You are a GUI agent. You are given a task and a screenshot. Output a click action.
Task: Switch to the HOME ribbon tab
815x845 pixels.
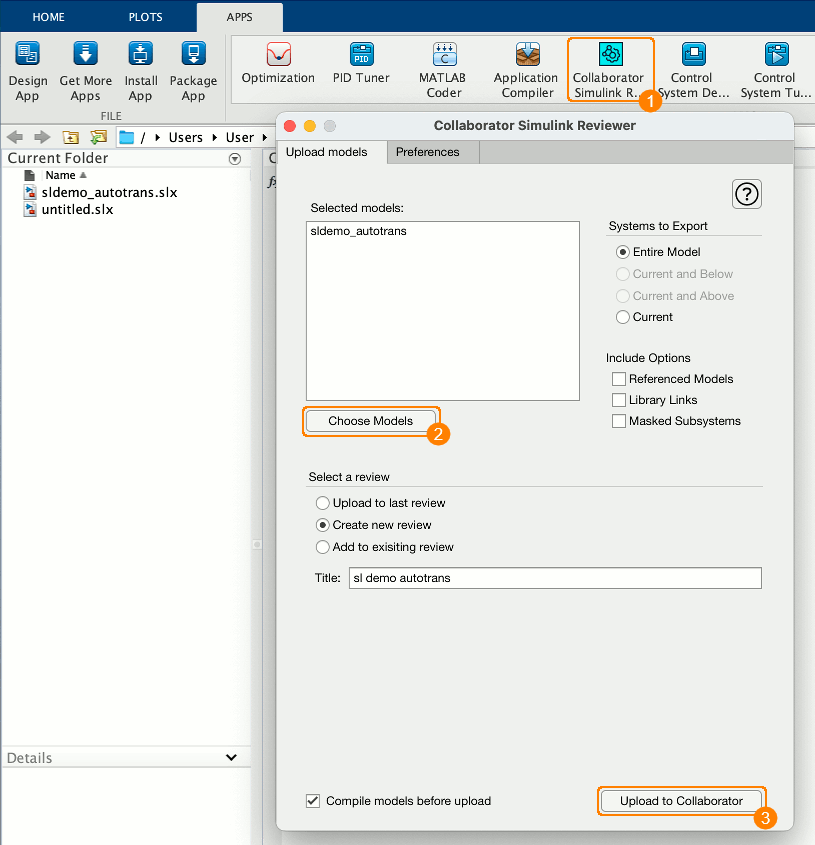(49, 17)
